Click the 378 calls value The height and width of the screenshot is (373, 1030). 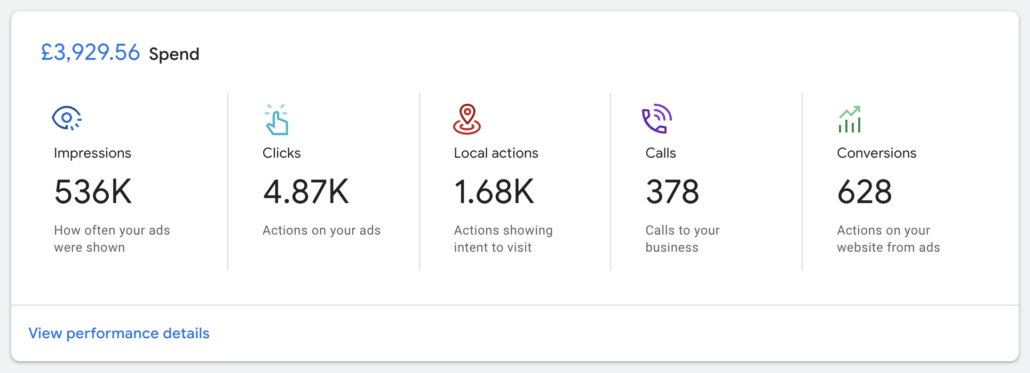672,192
